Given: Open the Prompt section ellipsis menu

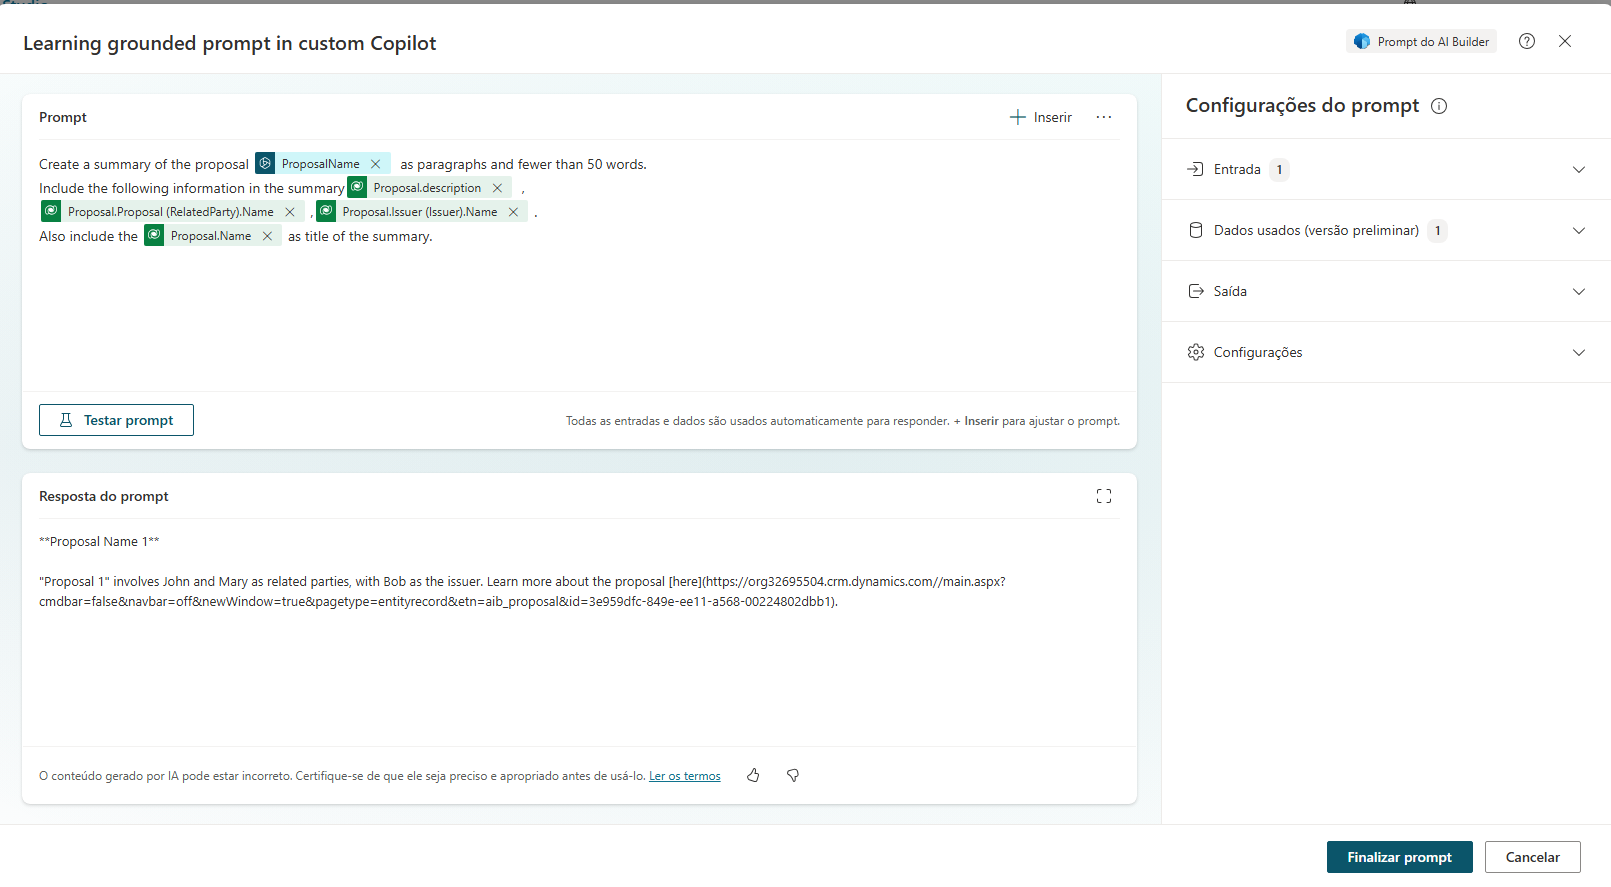Looking at the screenshot, I should 1104,117.
